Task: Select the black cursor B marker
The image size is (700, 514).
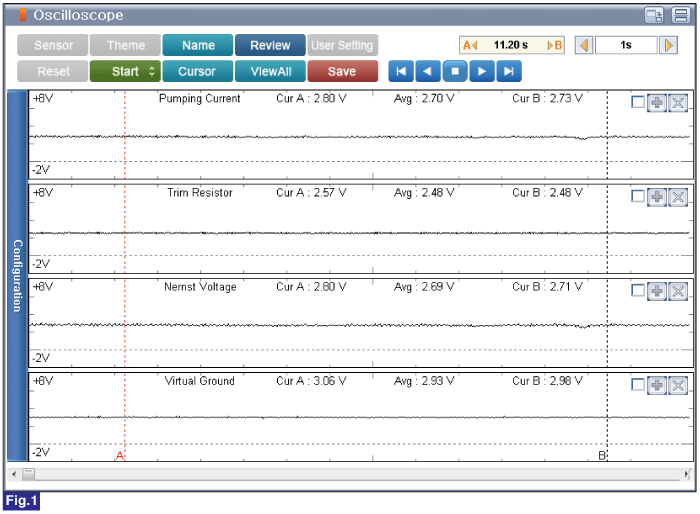Action: (x=602, y=455)
